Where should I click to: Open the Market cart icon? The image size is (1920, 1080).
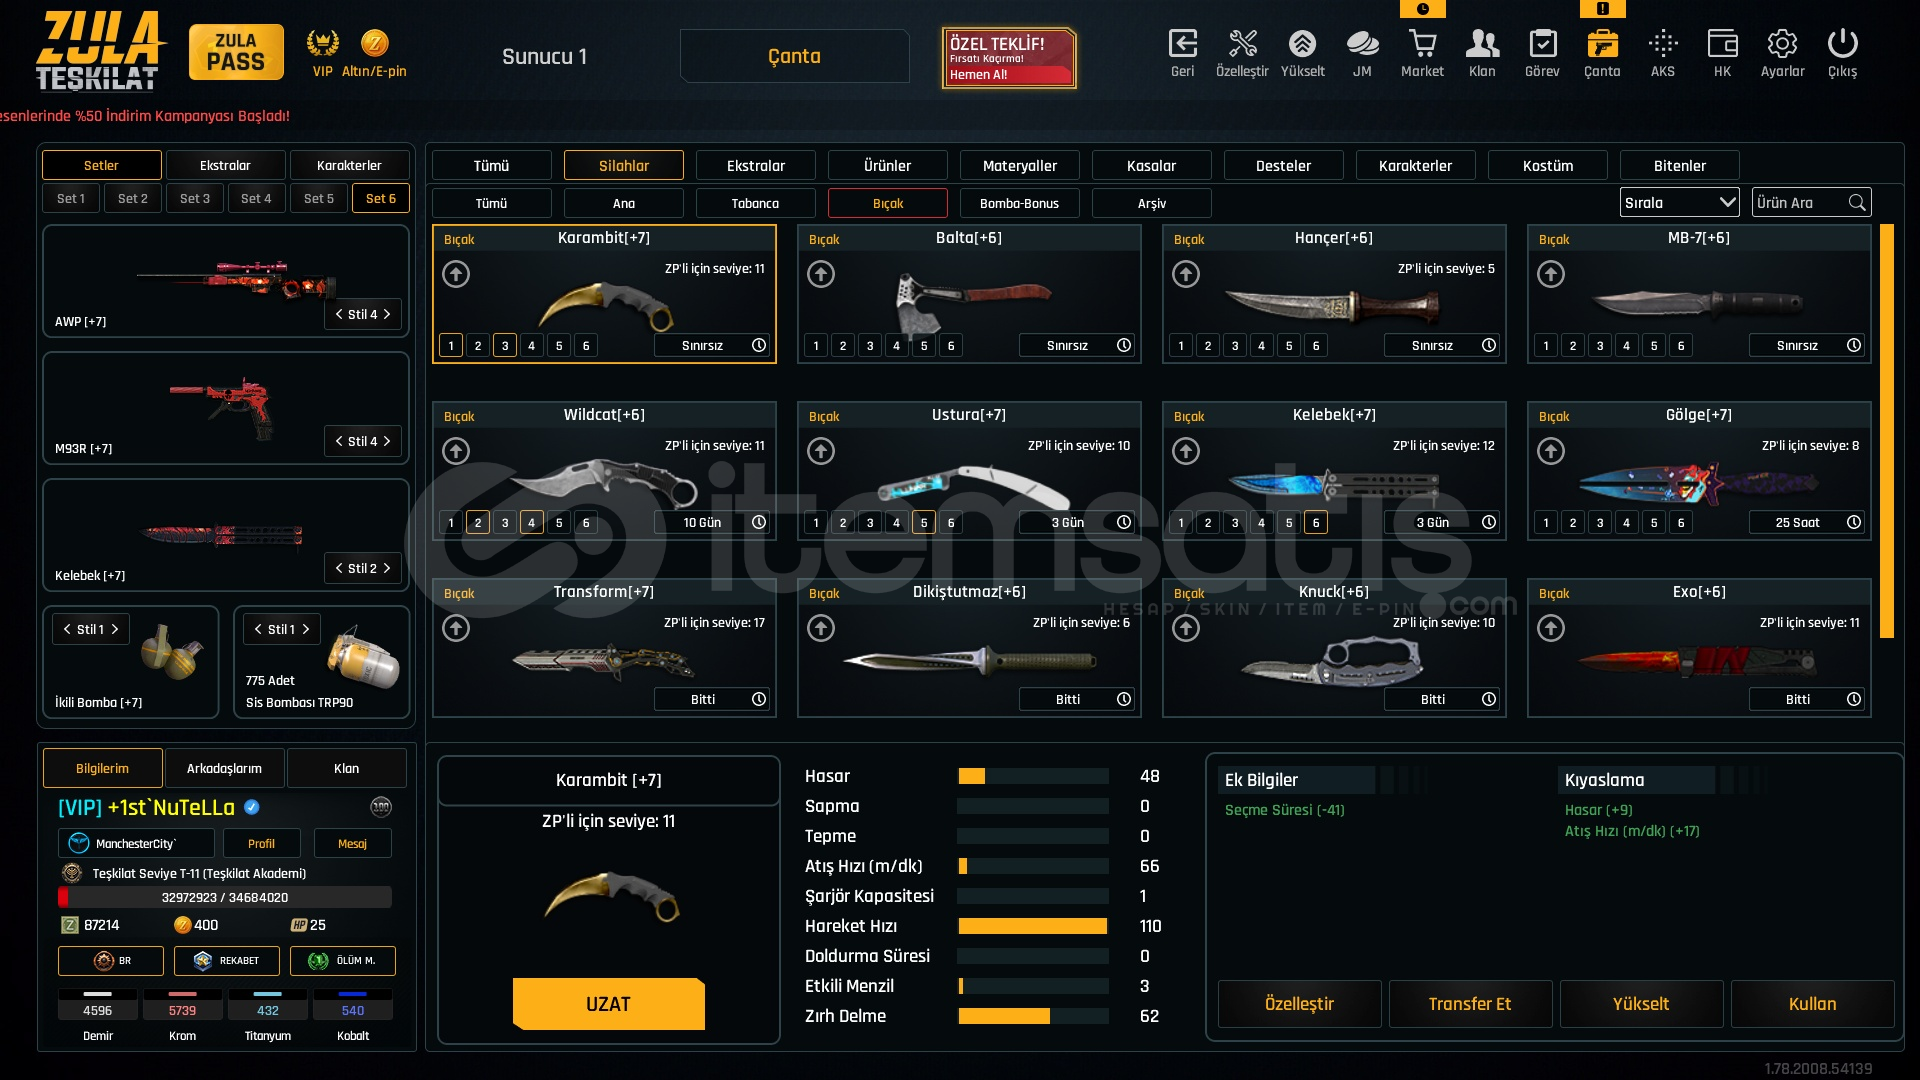(1422, 44)
